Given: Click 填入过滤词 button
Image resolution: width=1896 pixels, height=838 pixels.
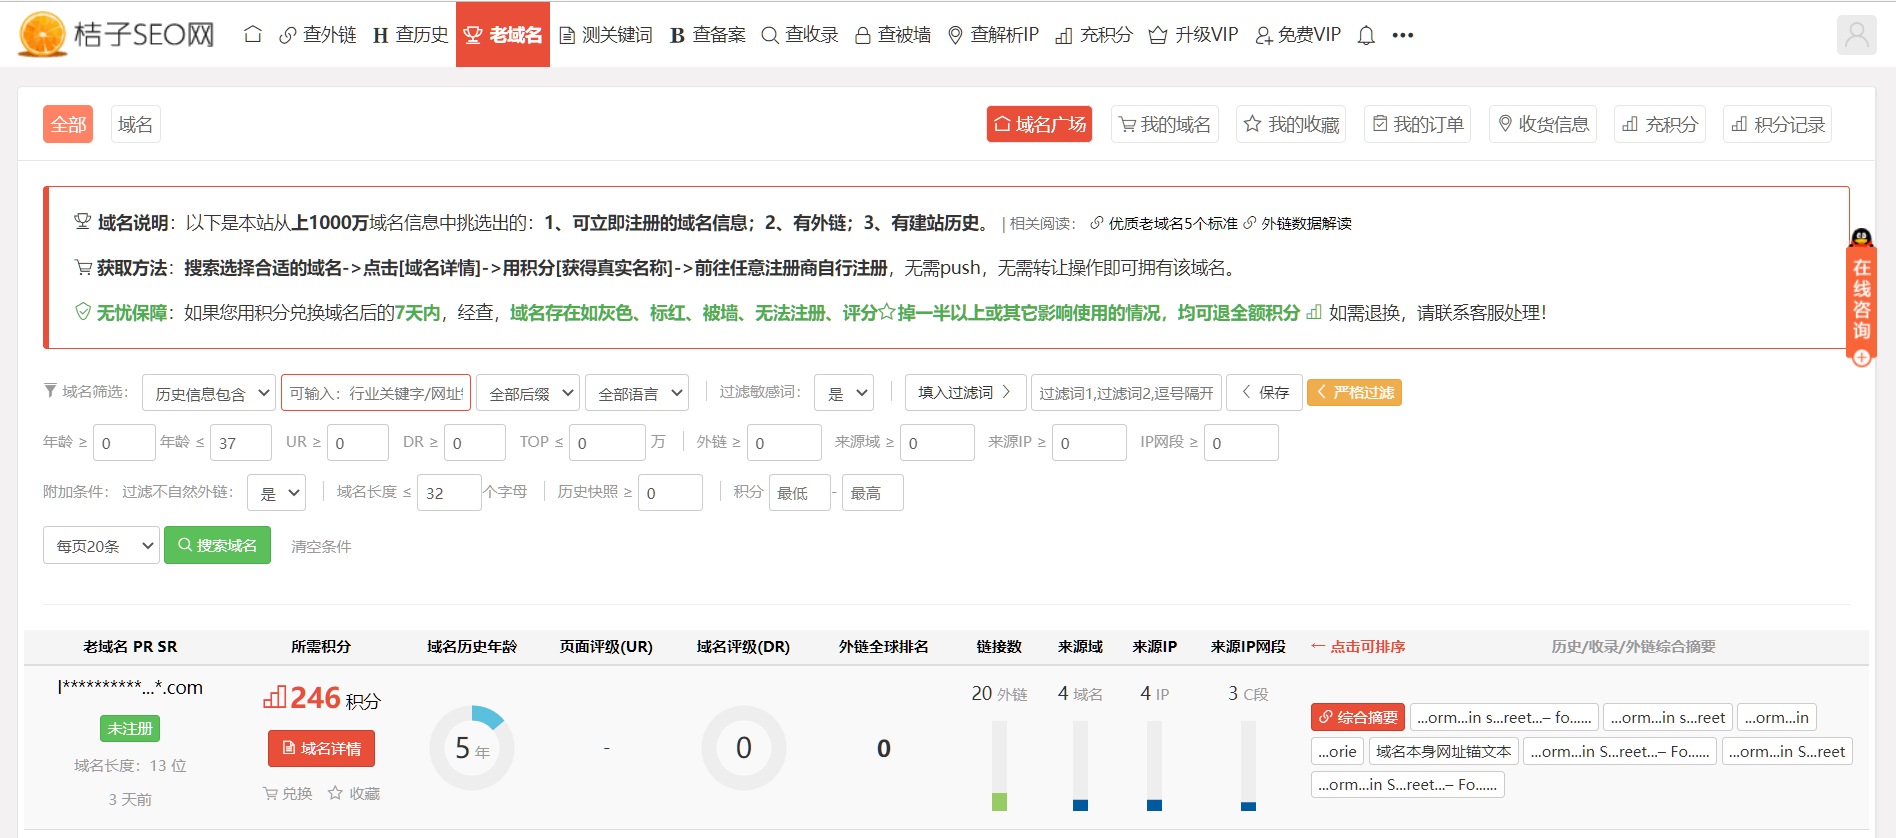Looking at the screenshot, I should click(965, 392).
